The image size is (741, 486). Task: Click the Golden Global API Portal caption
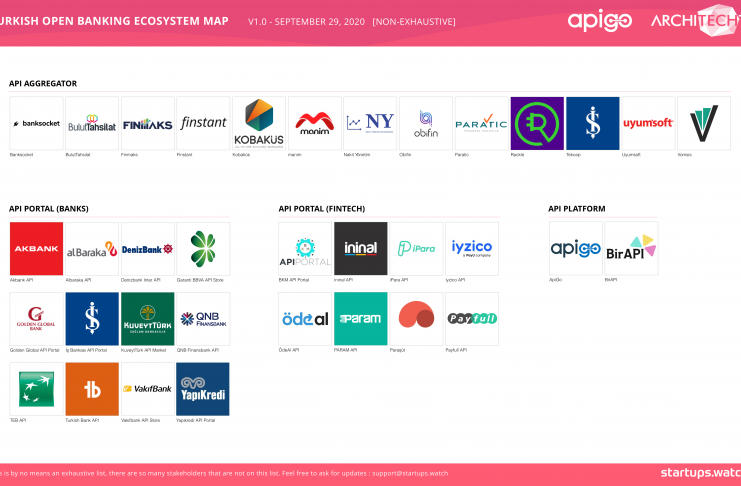click(x=35, y=350)
